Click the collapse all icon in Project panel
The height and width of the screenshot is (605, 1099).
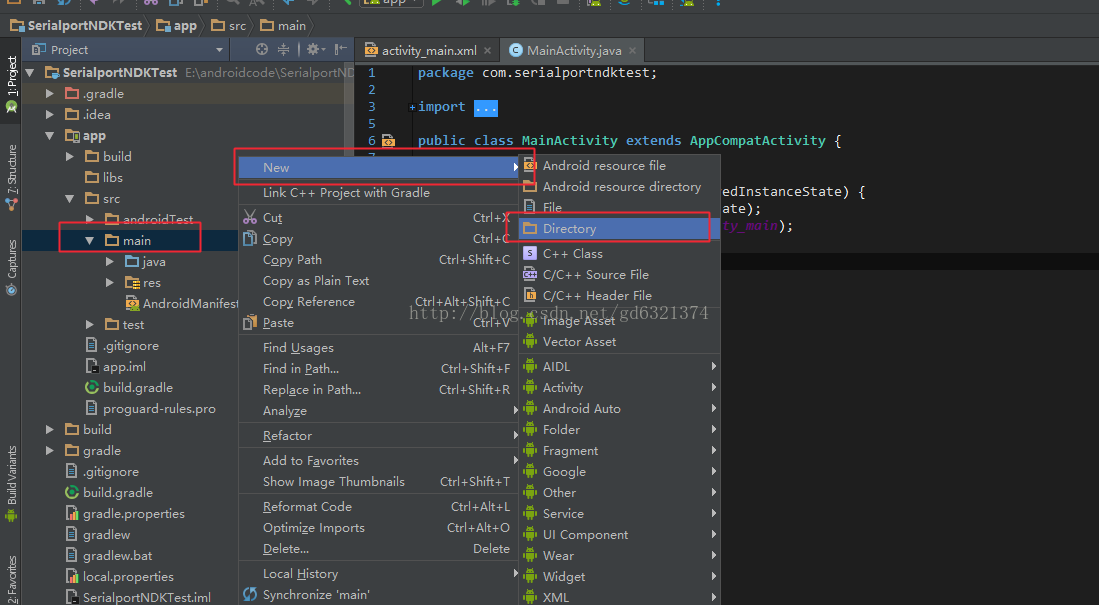click(x=283, y=49)
